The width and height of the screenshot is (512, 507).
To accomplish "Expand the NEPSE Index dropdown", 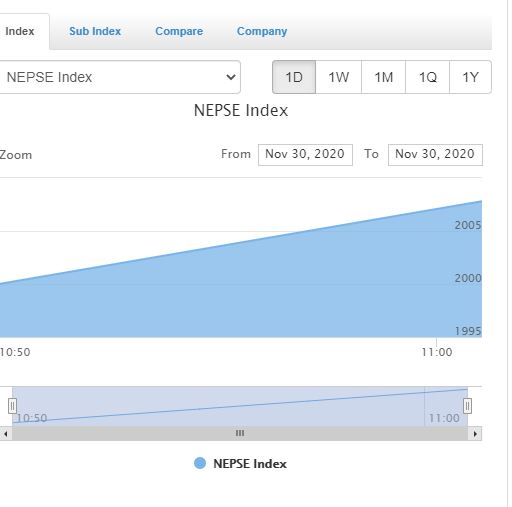I will (x=120, y=77).
